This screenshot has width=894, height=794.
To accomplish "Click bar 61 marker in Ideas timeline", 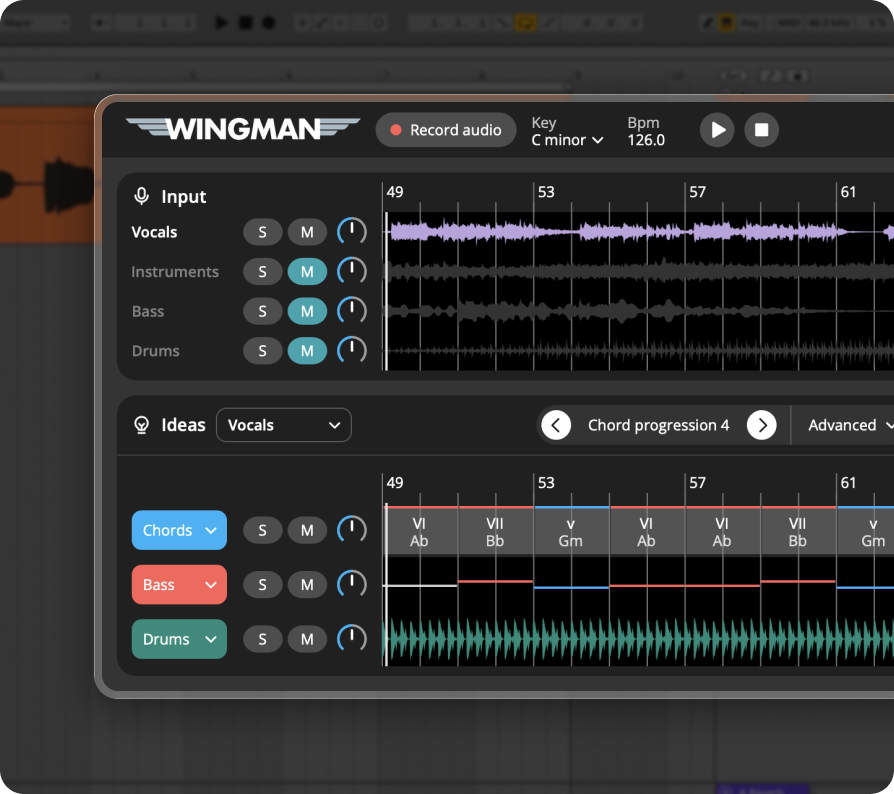I will 848,483.
